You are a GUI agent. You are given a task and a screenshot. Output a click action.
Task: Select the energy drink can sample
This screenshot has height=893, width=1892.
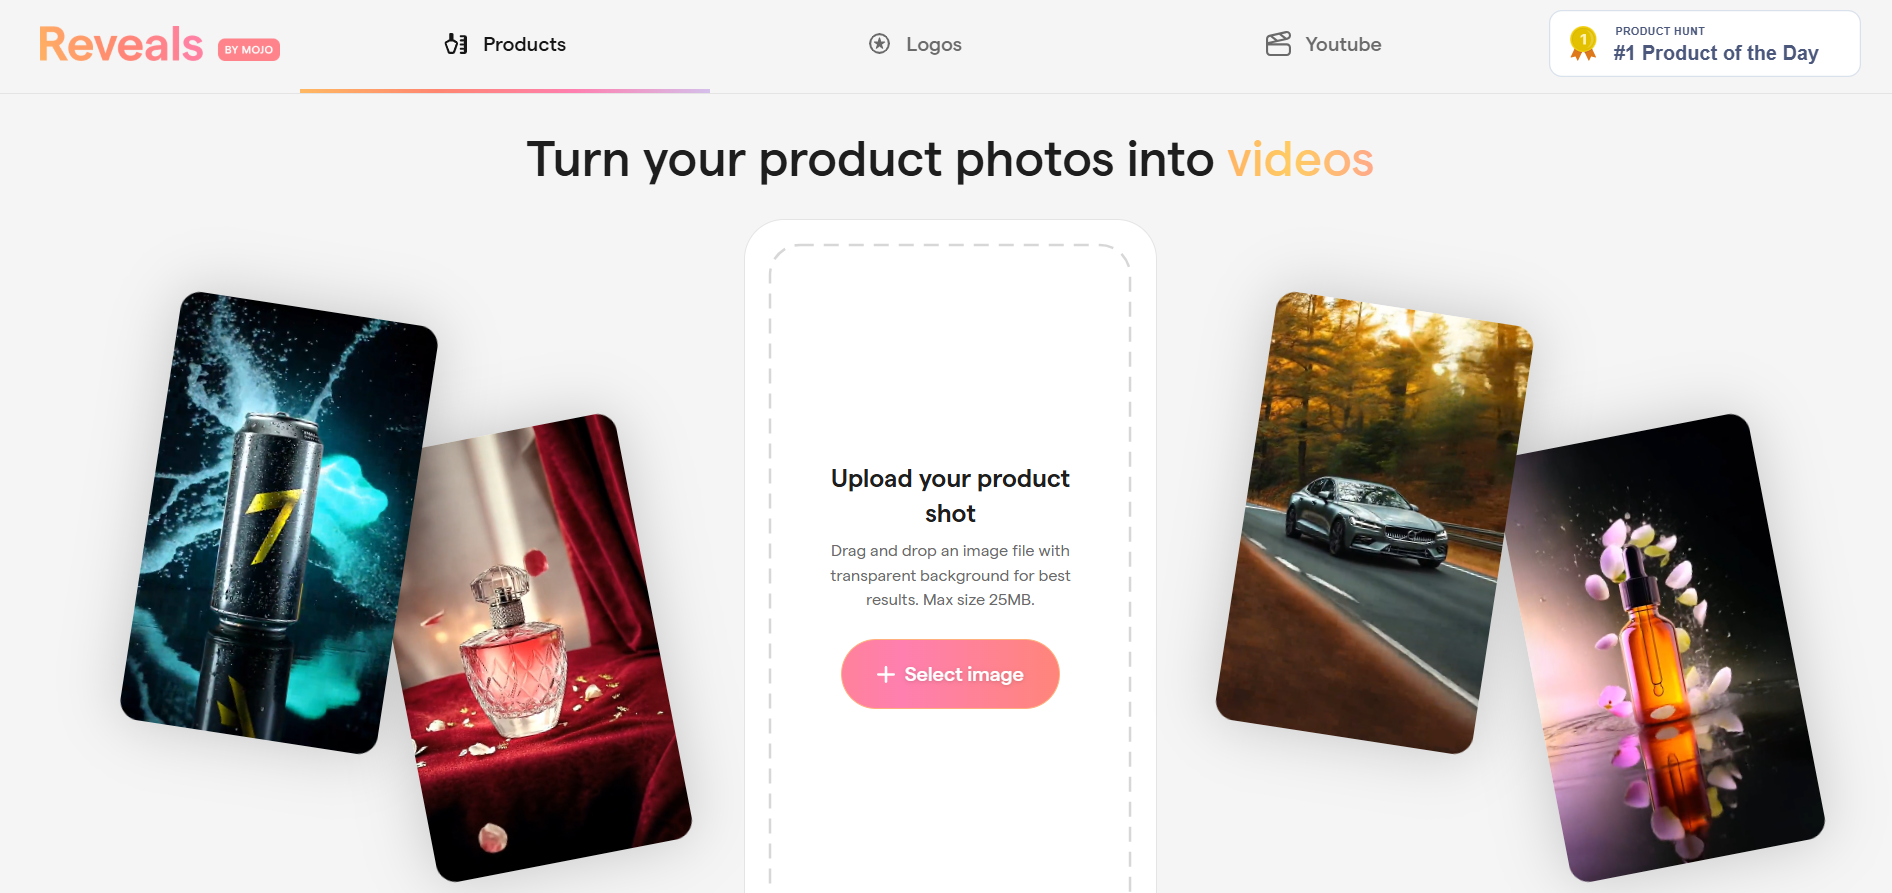[279, 523]
